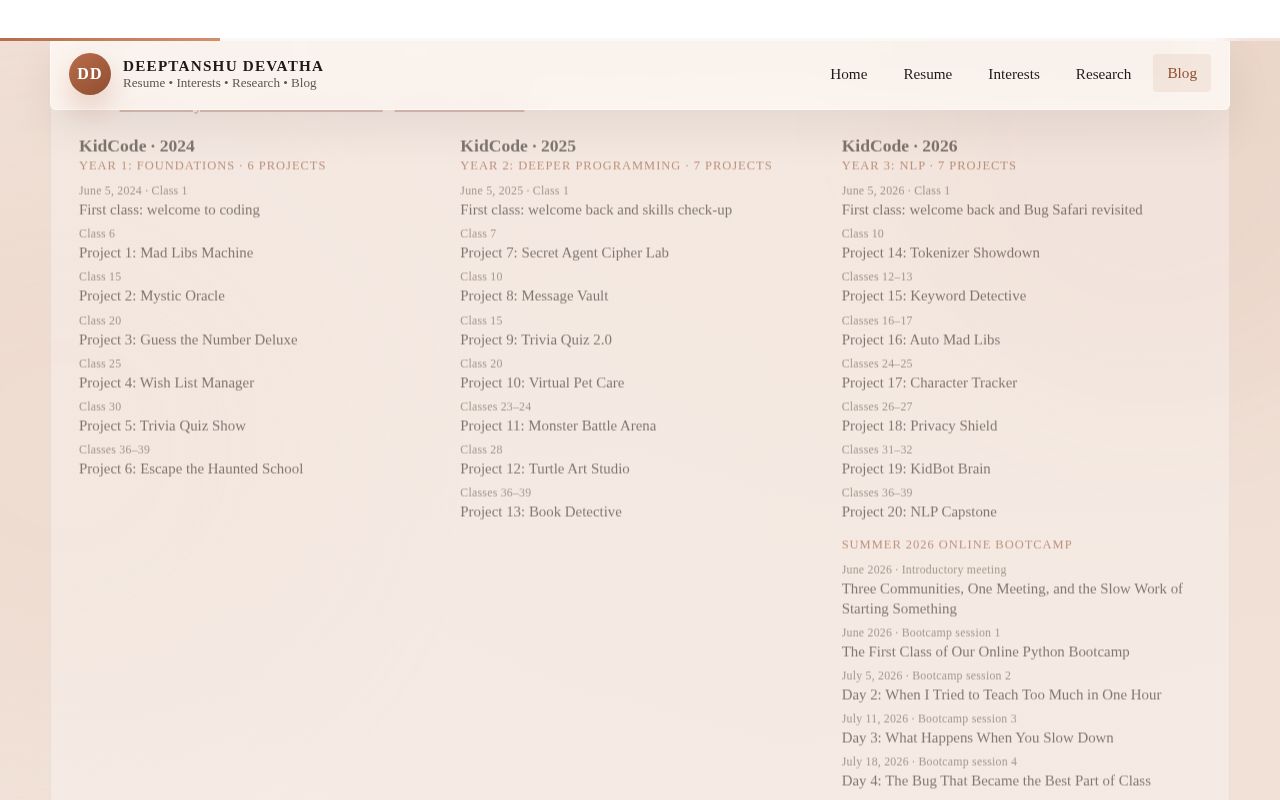Read 'The First Class of Our Online Python Bootcamp'
Viewport: 1280px width, 800px height.
pos(985,652)
